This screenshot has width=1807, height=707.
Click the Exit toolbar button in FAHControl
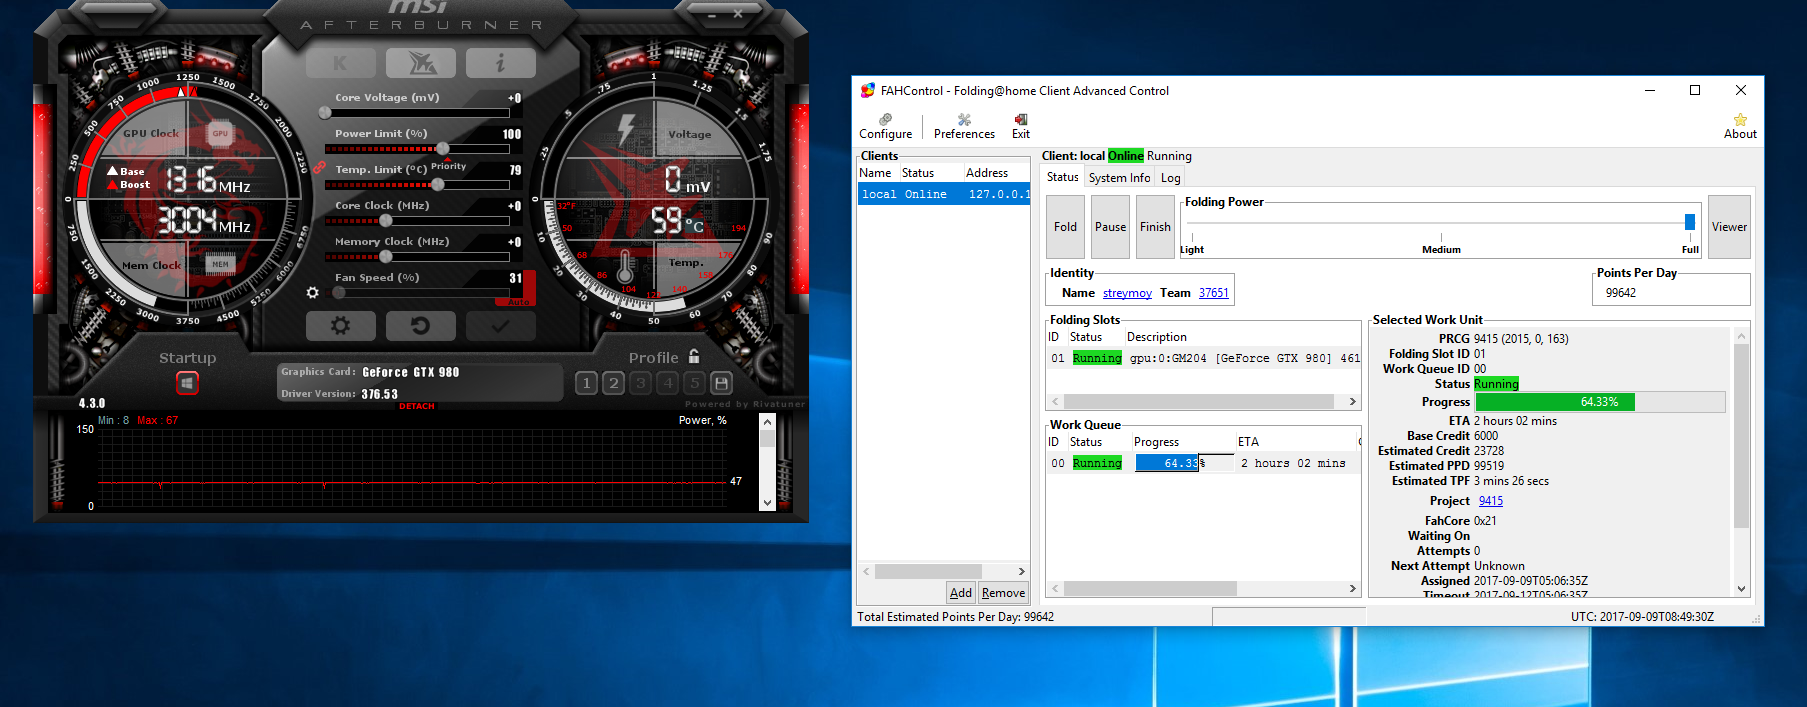coord(1020,126)
